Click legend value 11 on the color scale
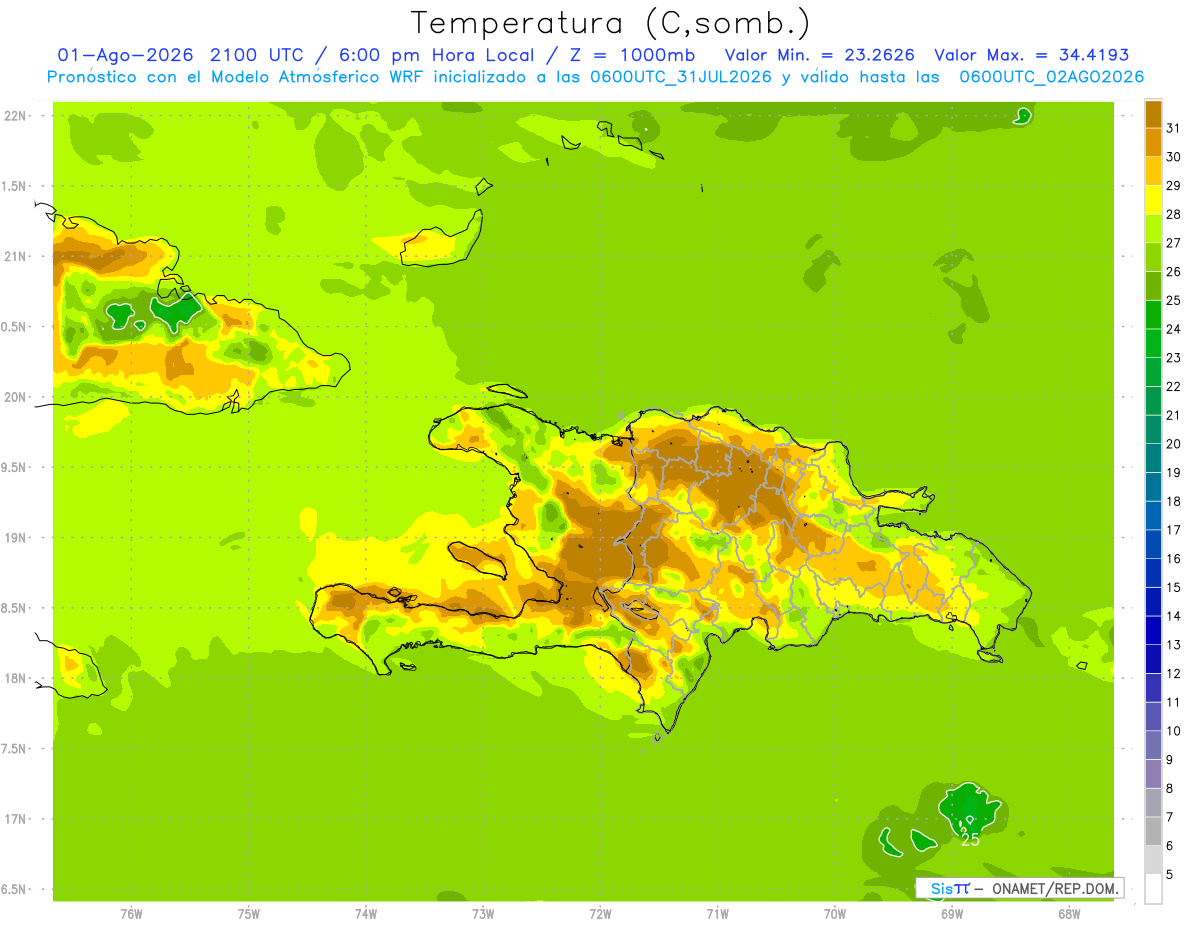Screen dimensions: 1200x927 click(x=1174, y=703)
